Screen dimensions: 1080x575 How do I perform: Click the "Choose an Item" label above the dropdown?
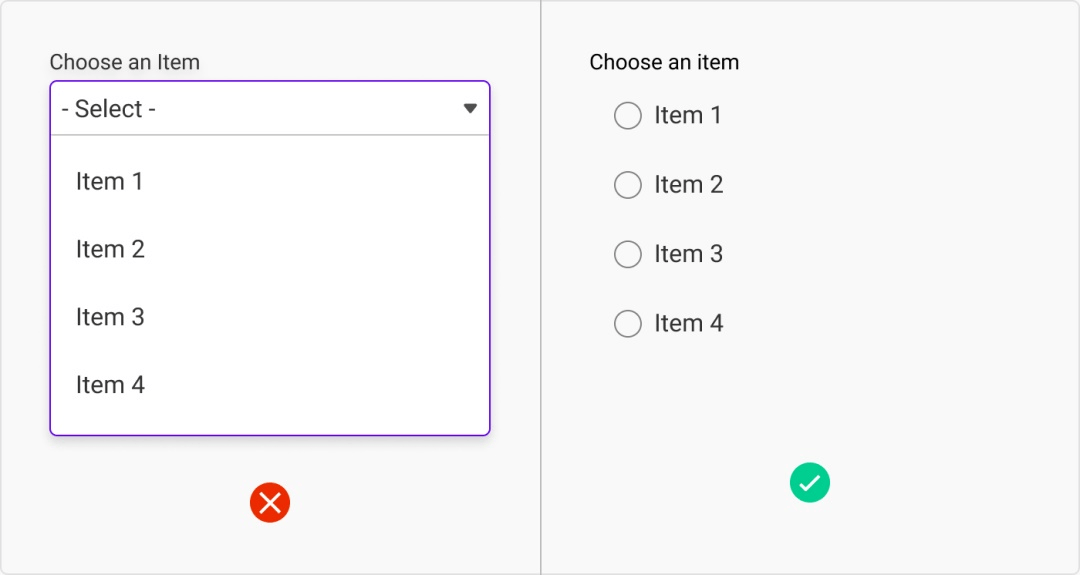pos(125,62)
